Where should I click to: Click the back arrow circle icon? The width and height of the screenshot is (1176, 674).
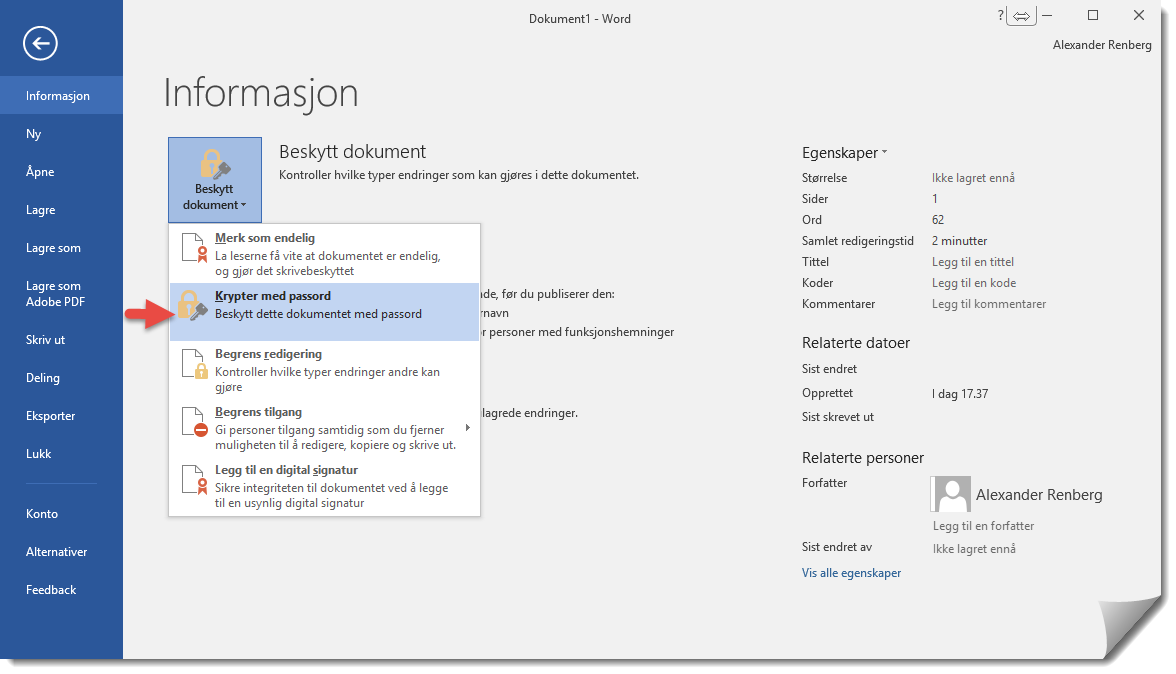pos(41,42)
